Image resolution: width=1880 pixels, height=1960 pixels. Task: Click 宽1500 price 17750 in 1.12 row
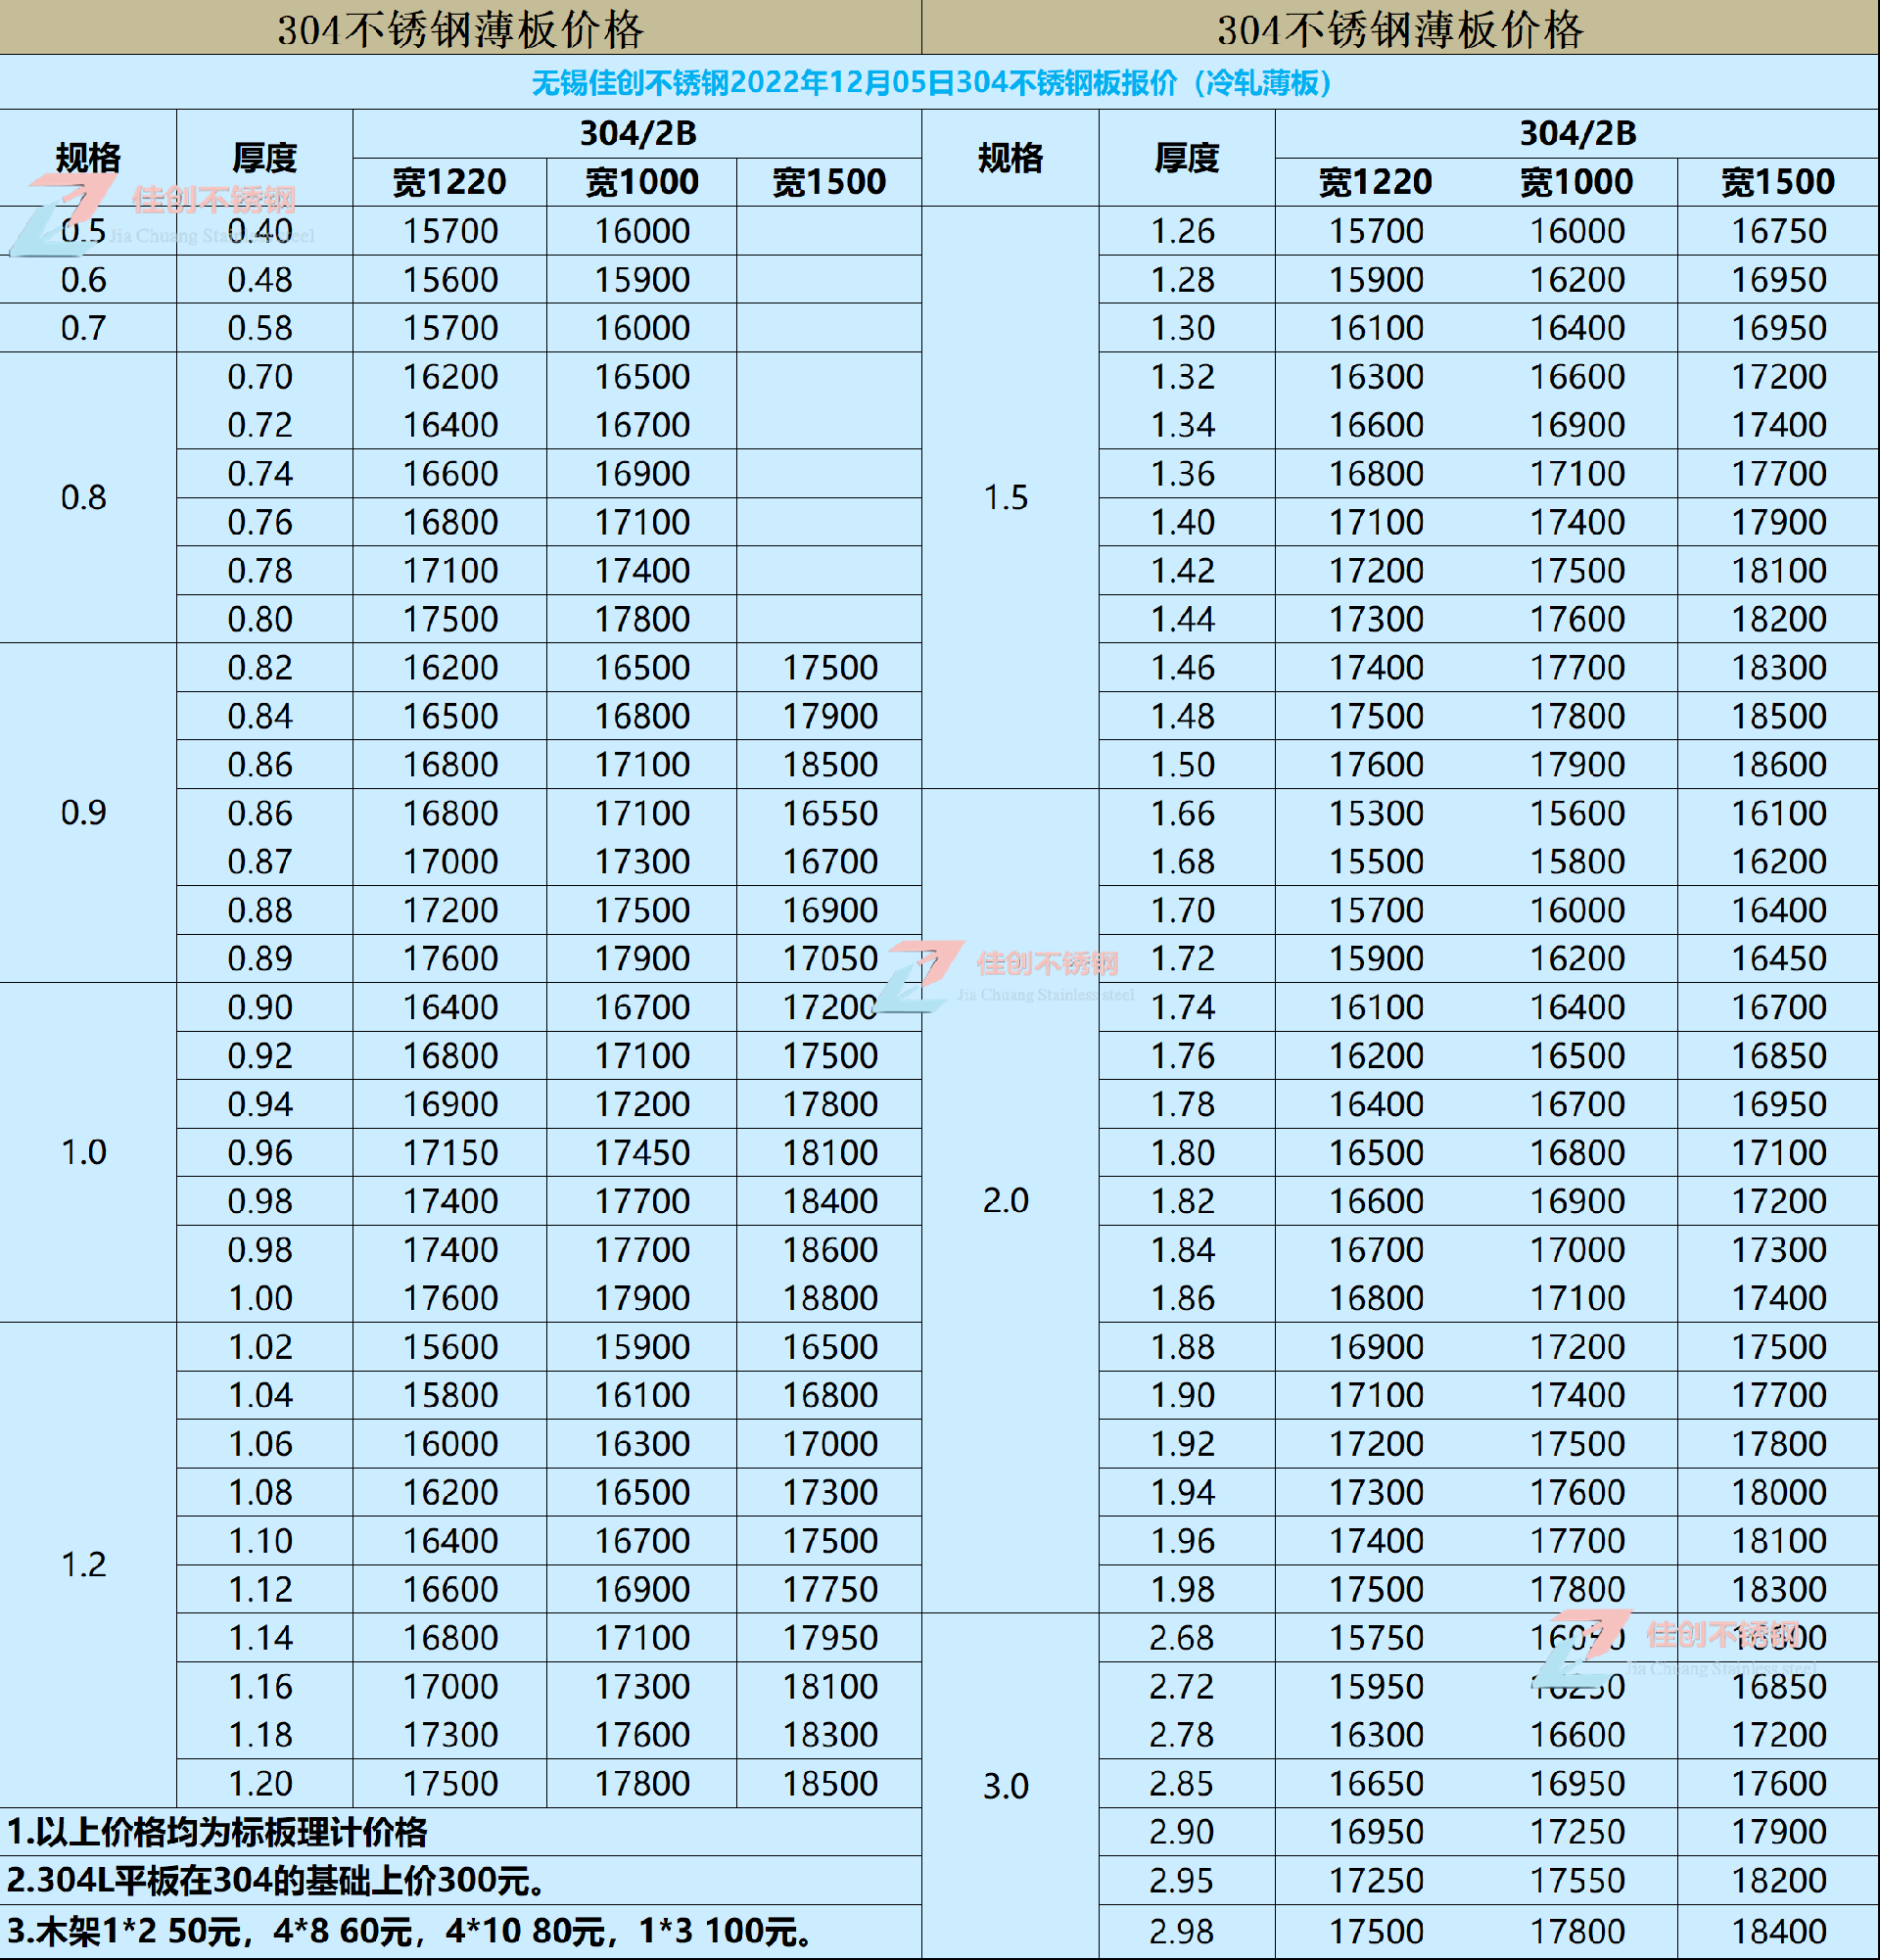click(x=831, y=1590)
